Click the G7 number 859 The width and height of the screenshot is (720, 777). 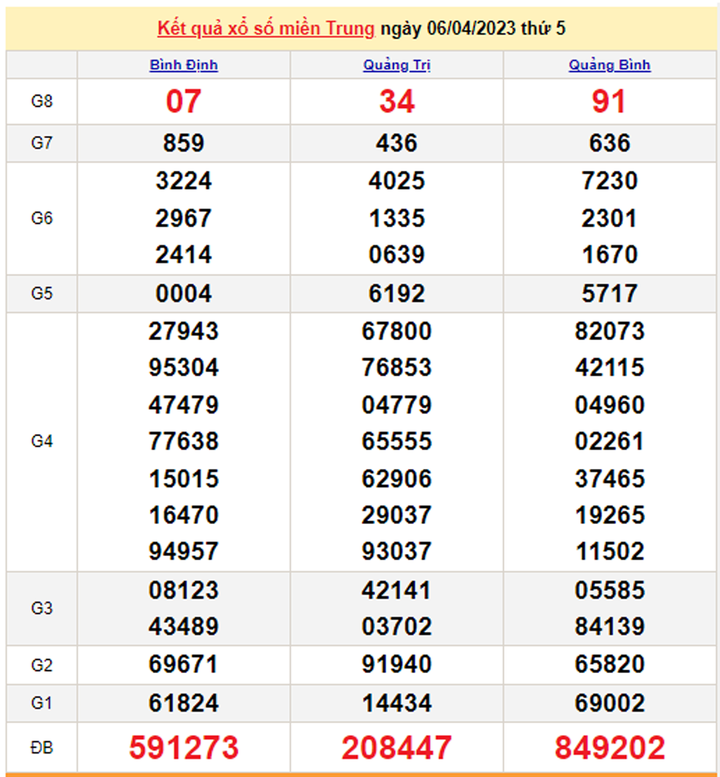(184, 143)
